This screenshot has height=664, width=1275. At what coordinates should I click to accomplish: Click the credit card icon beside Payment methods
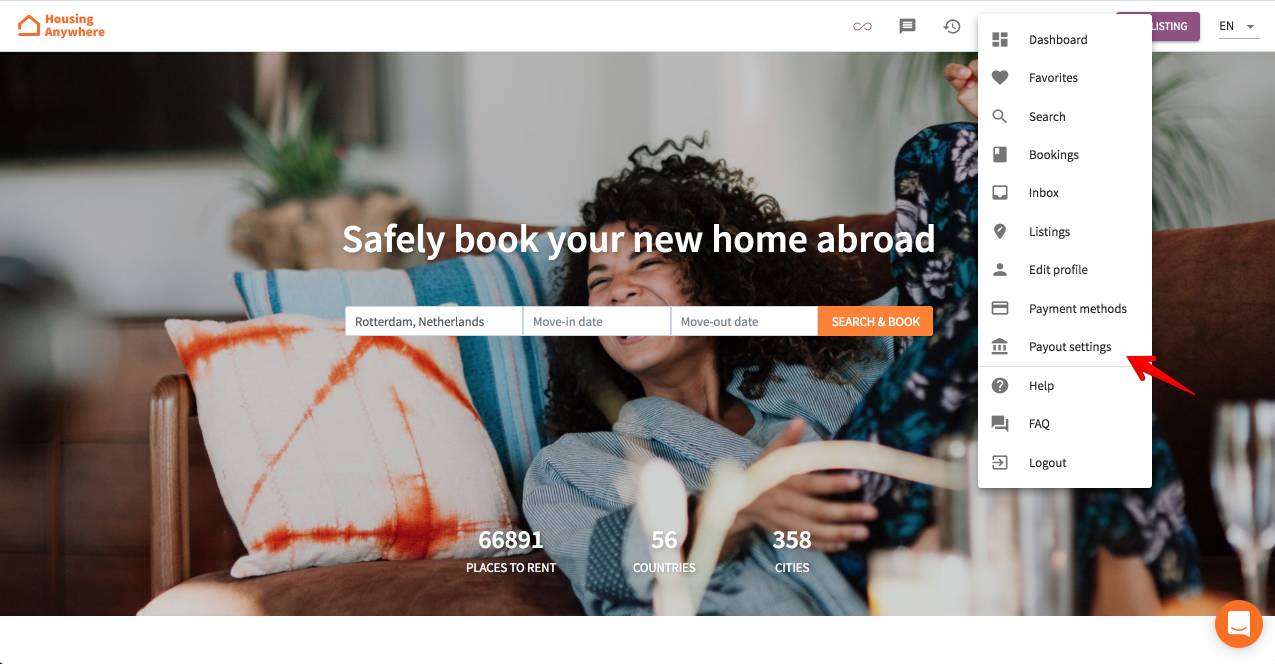pyautogui.click(x=1000, y=308)
